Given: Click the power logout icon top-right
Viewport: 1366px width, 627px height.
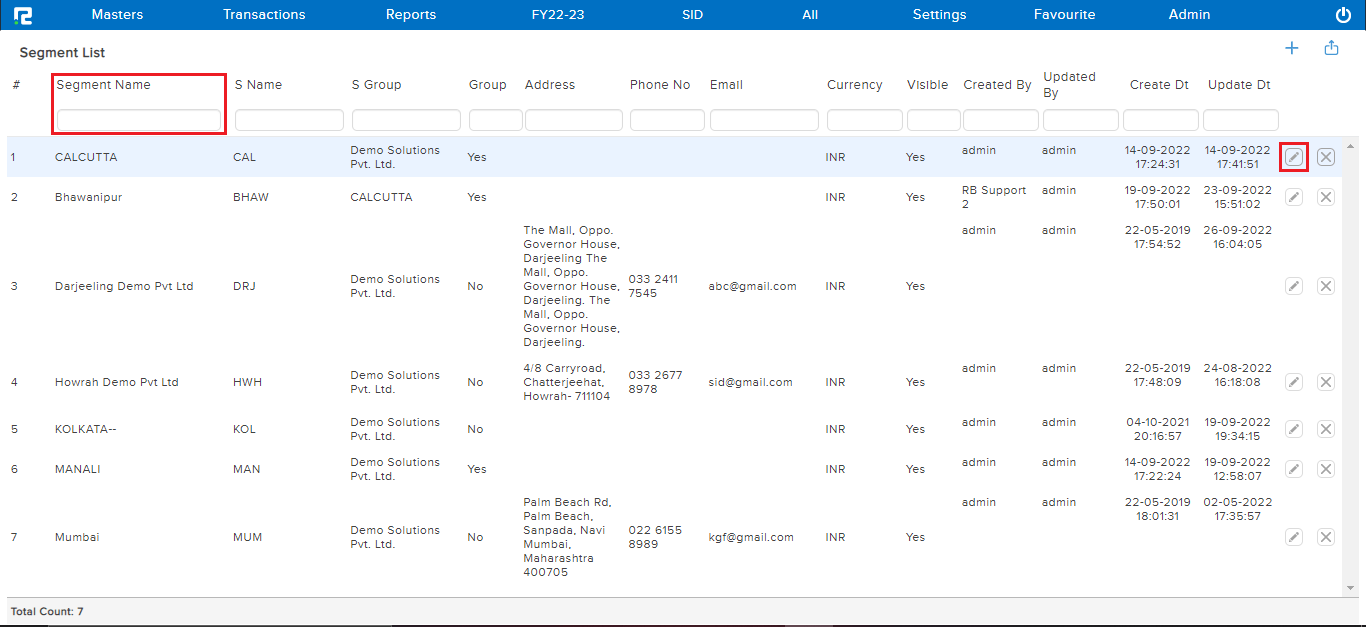Looking at the screenshot, I should point(1341,14).
